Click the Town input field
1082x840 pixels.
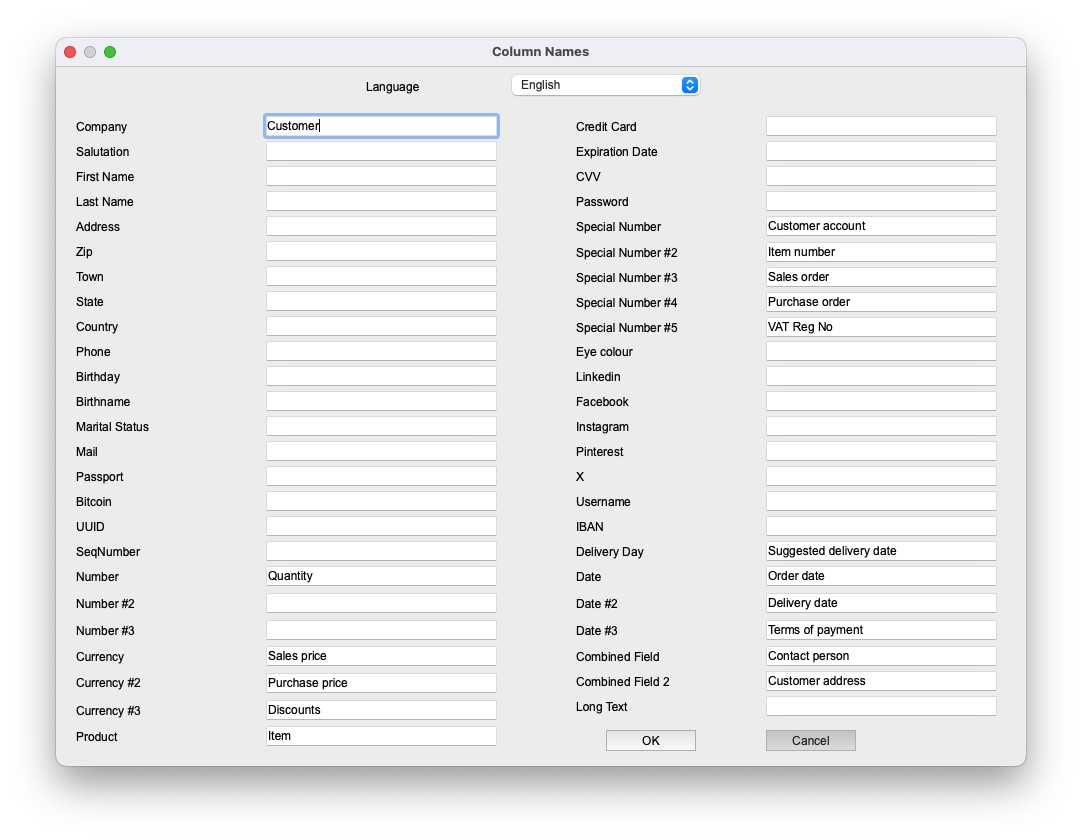pyautogui.click(x=381, y=276)
